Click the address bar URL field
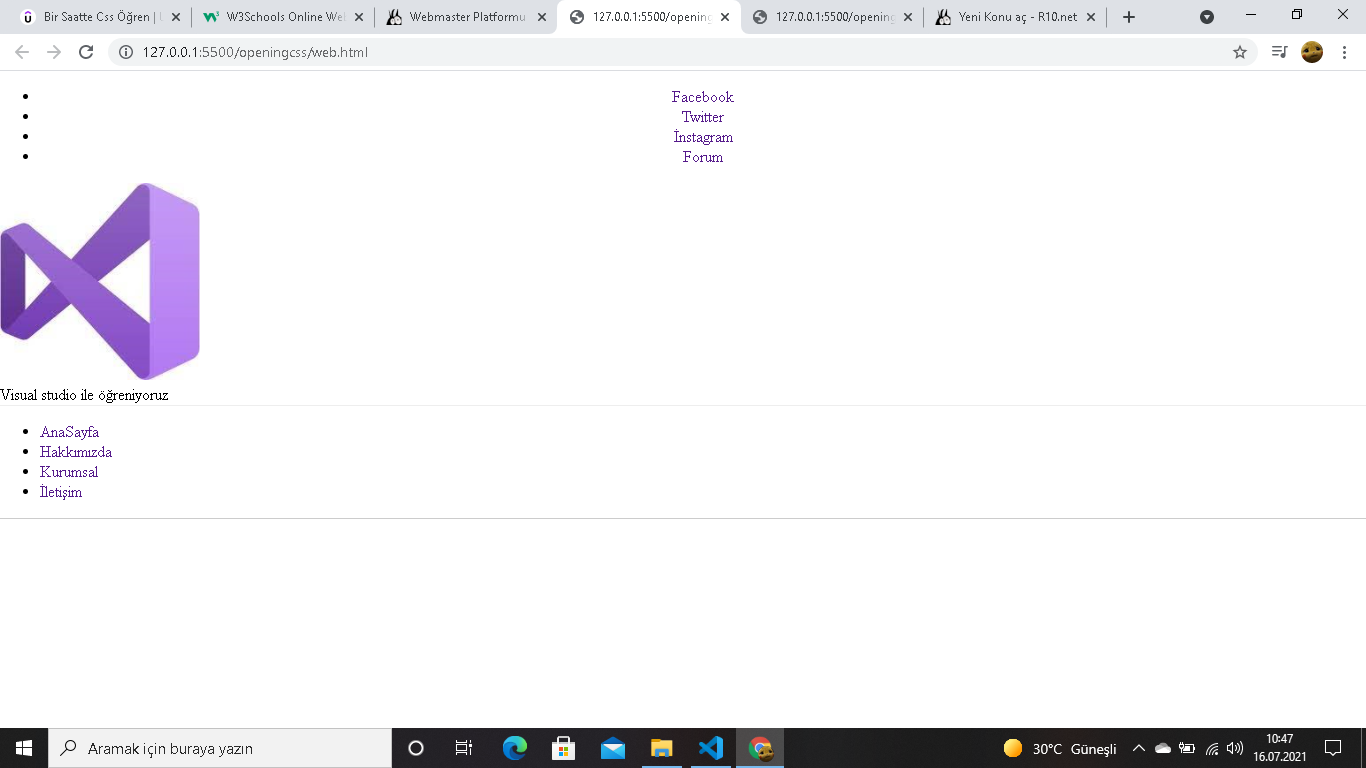1366x768 pixels. pos(682,52)
